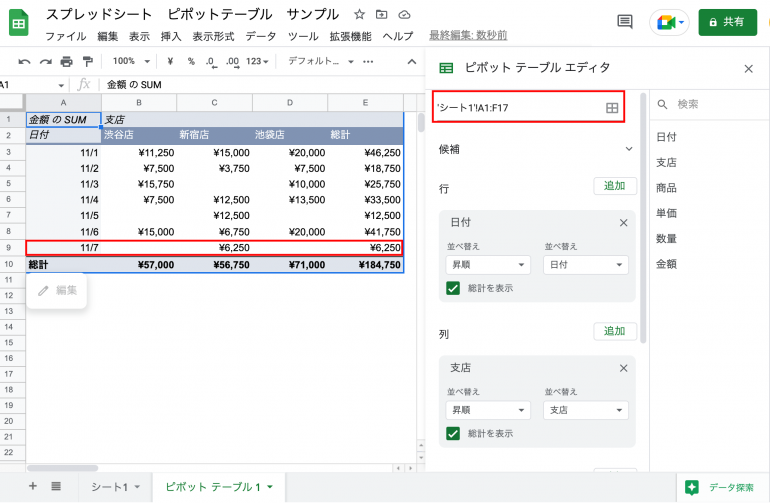Click the add sheet plus icon

33,486
